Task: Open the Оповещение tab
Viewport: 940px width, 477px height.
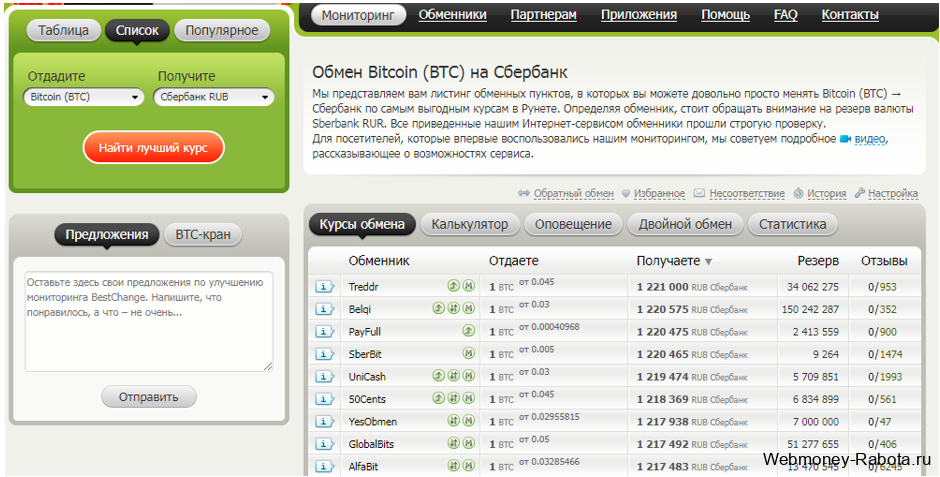Action: (573, 224)
